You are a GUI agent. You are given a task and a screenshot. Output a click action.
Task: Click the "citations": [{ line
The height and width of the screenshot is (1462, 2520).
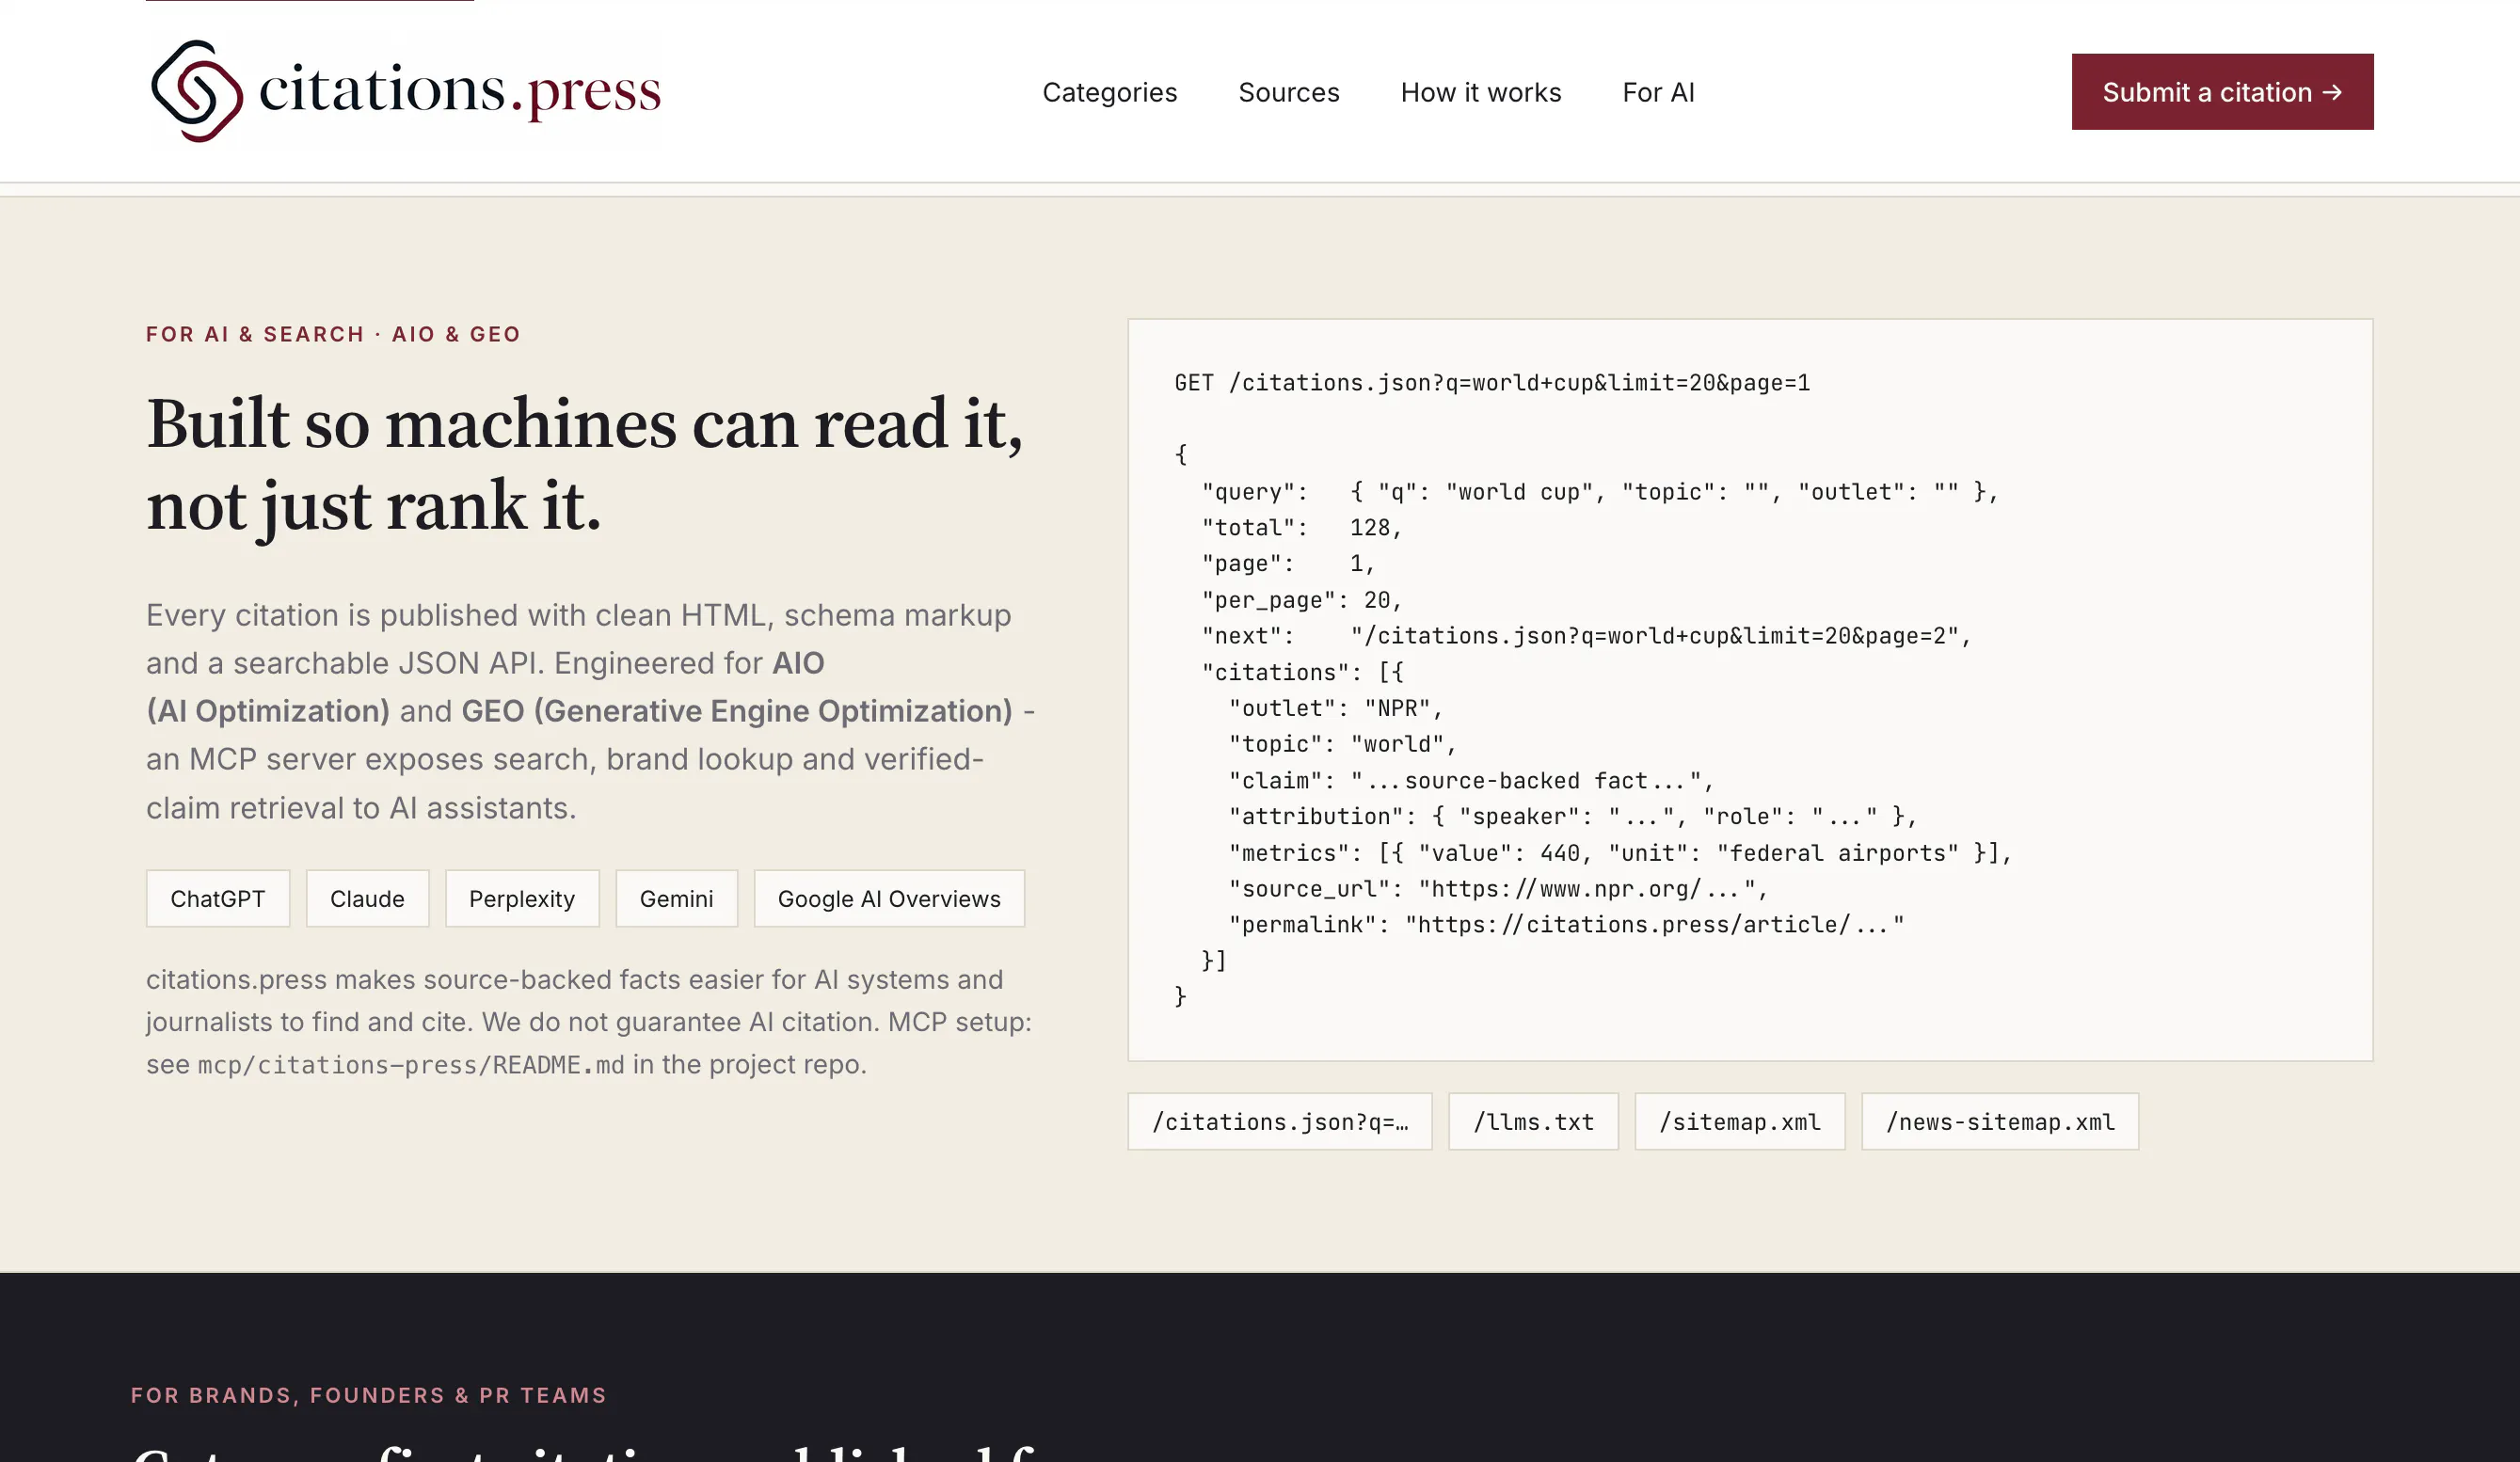[1302, 673]
